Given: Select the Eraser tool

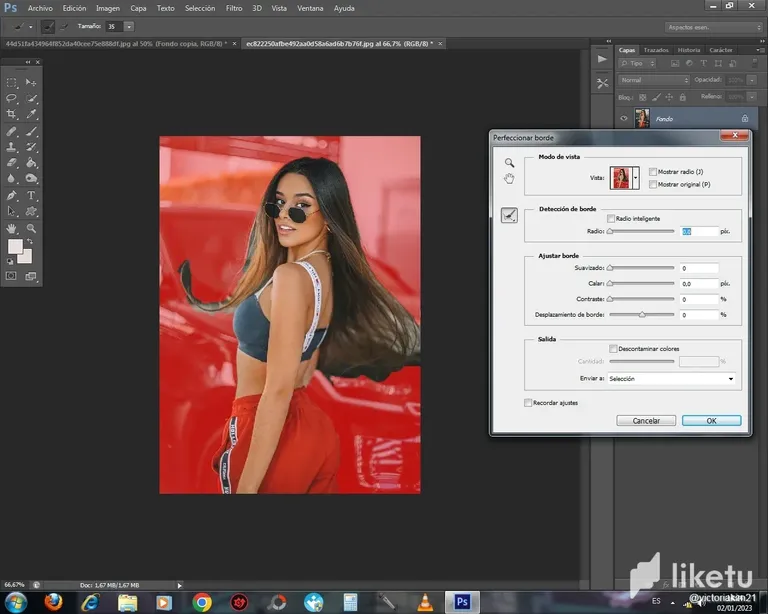Looking at the screenshot, I should 11,163.
